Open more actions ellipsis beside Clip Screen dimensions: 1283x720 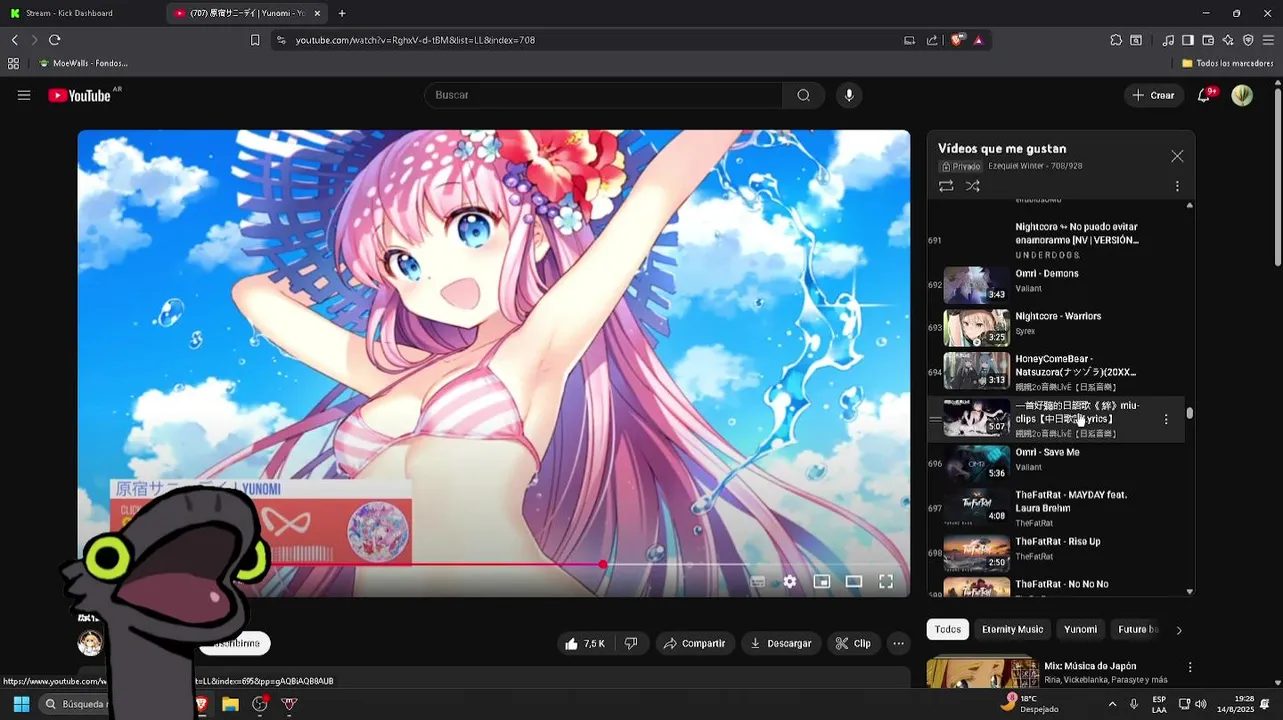899,643
